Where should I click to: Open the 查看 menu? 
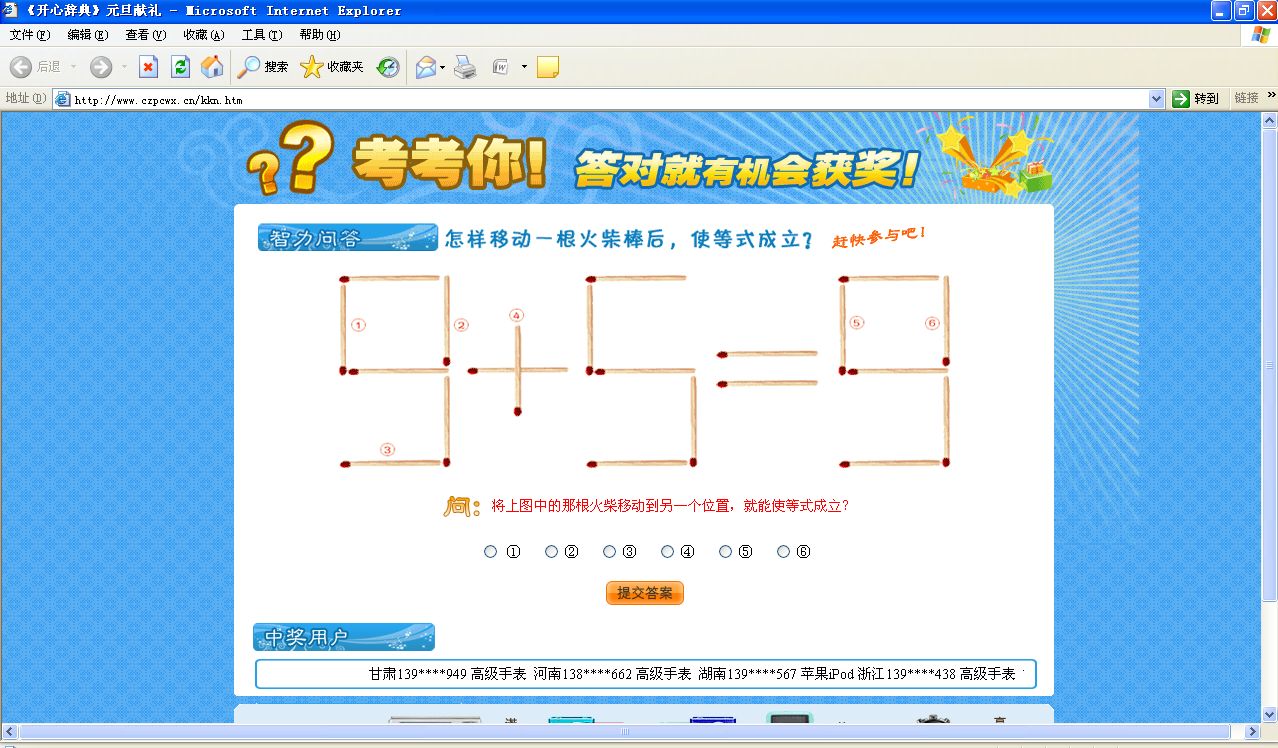(145, 34)
